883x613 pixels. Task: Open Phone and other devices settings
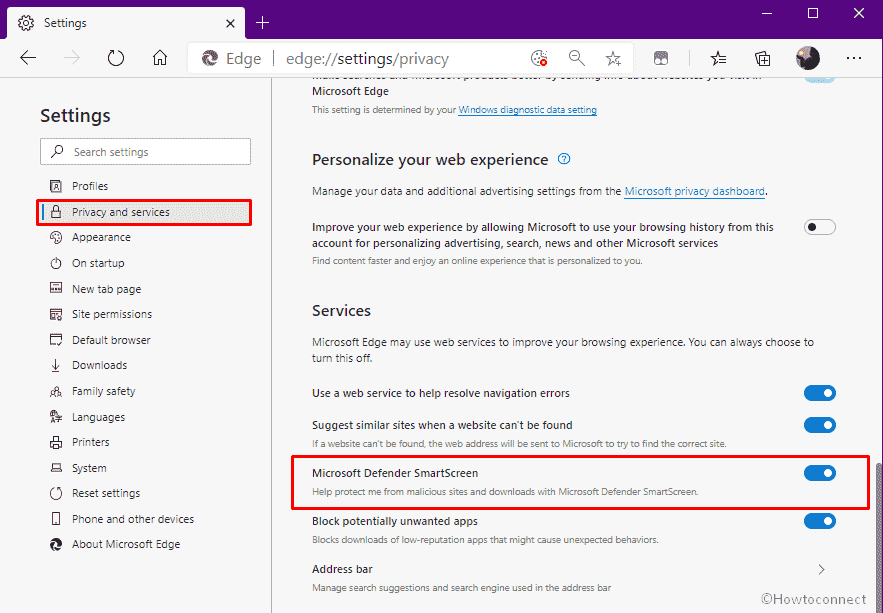[x=133, y=519]
